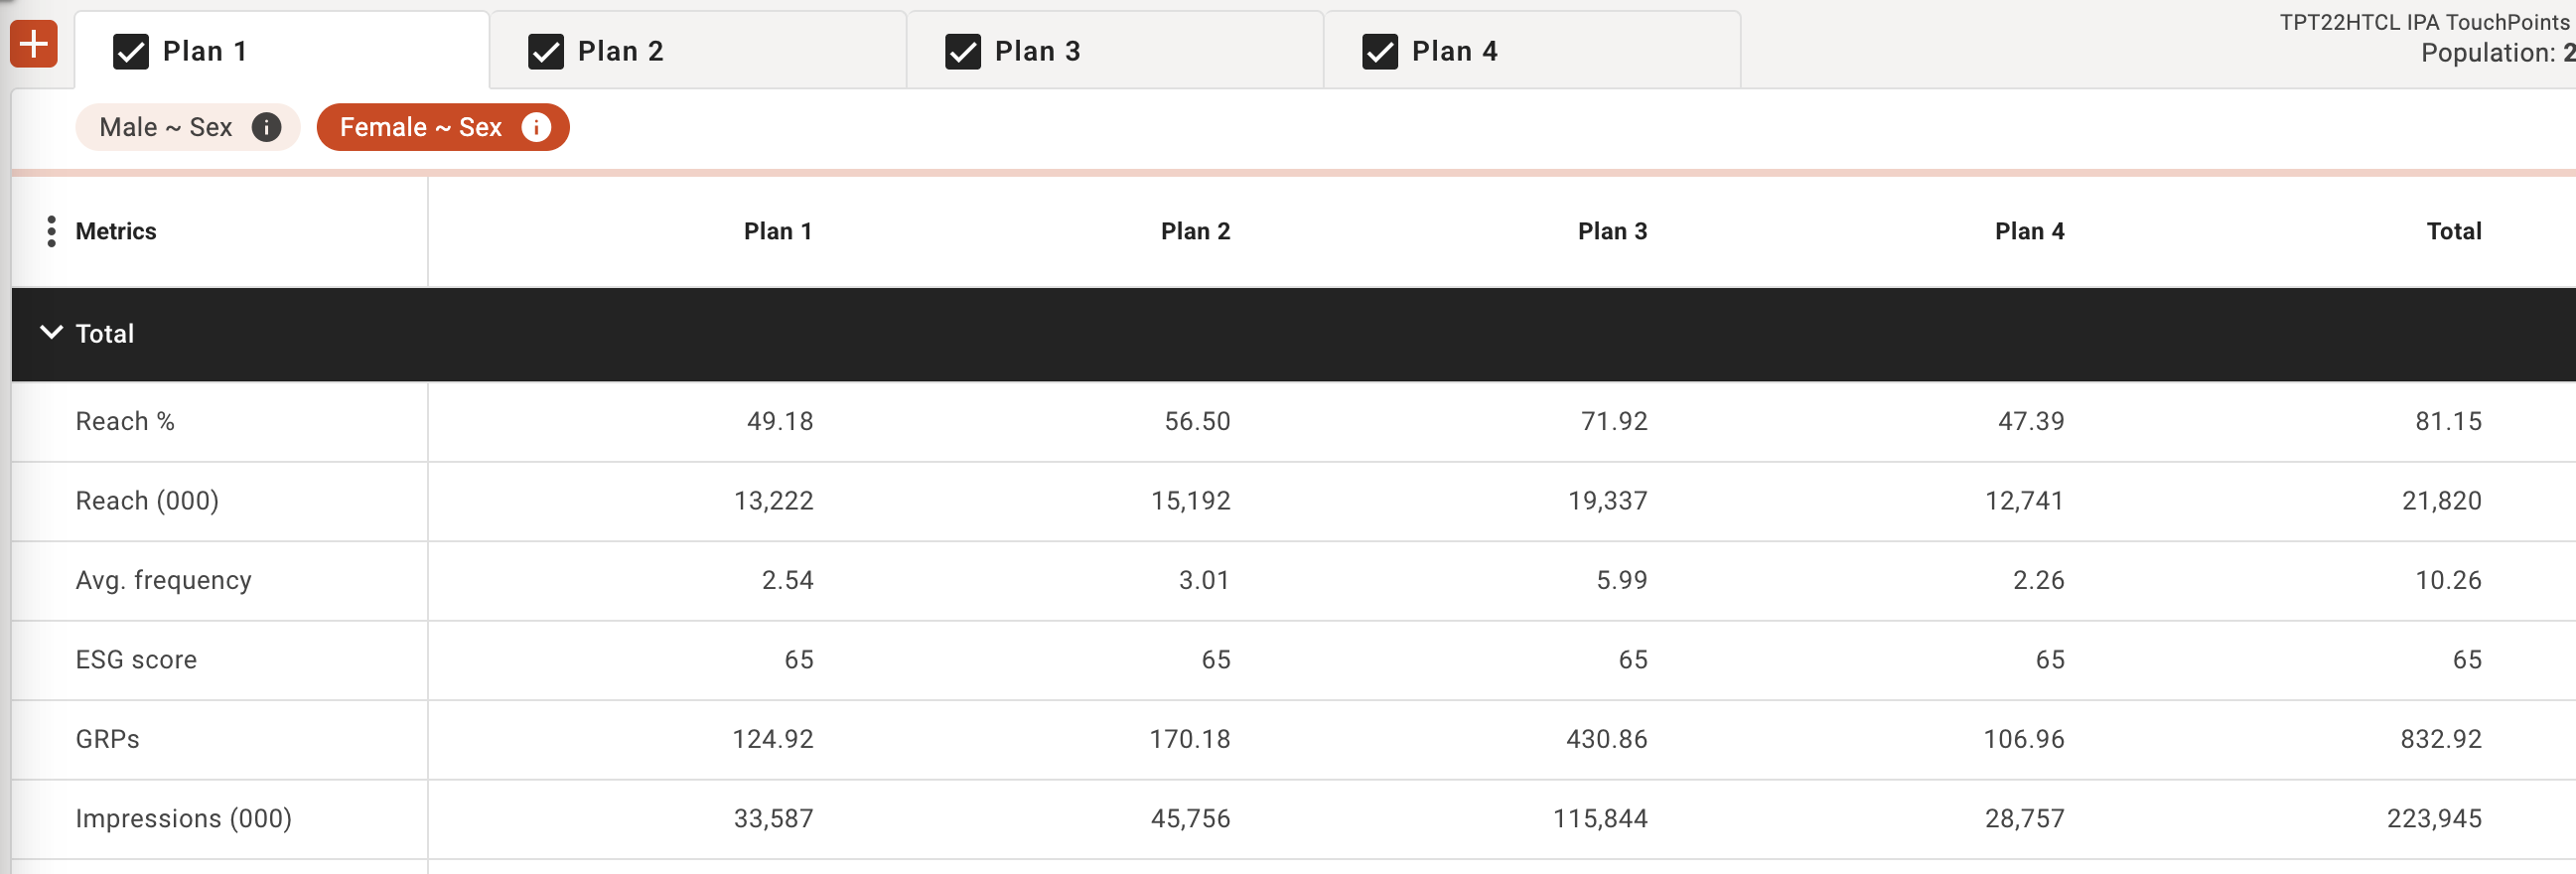Select the Reach % metric row
This screenshot has height=874, width=2576.
click(1293, 421)
